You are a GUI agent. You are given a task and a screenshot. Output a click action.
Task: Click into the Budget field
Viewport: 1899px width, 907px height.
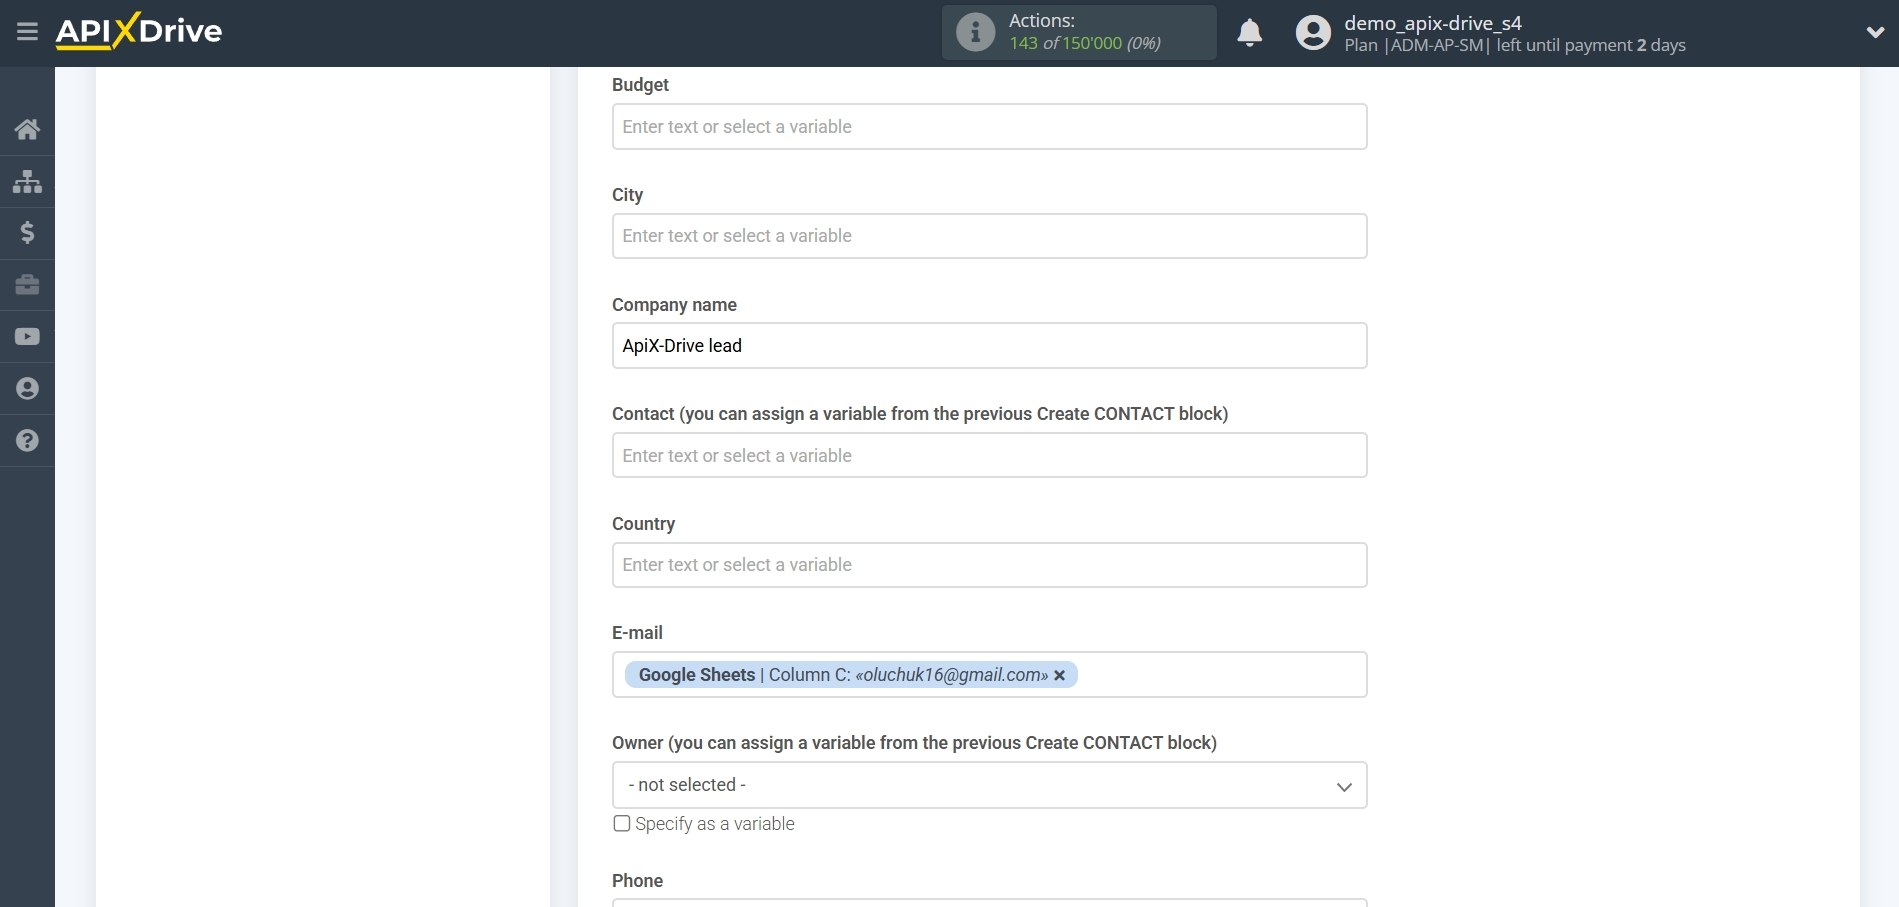989,127
